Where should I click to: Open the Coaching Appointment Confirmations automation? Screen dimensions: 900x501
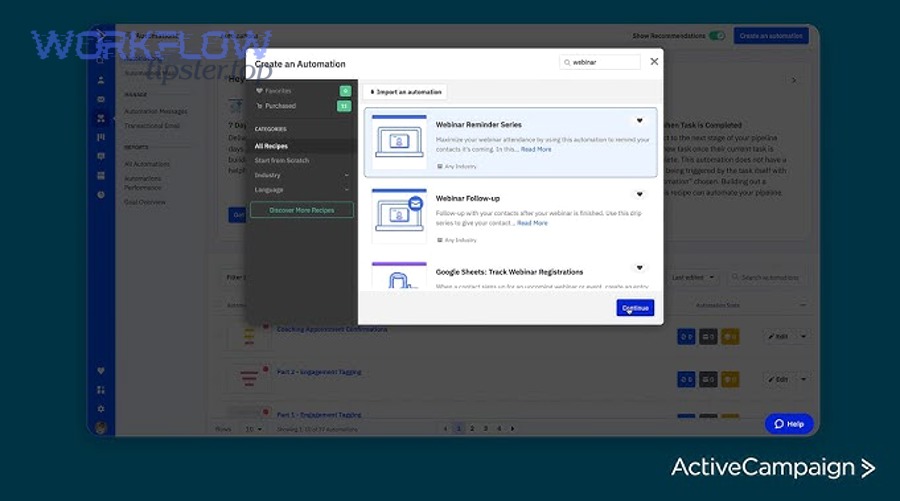(332, 329)
